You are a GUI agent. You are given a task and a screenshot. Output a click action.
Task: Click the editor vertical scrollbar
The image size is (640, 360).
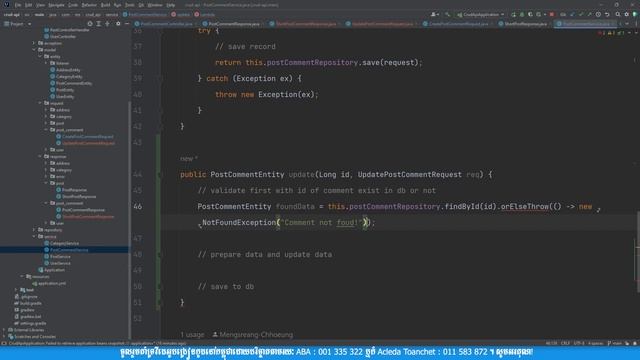coord(638,252)
